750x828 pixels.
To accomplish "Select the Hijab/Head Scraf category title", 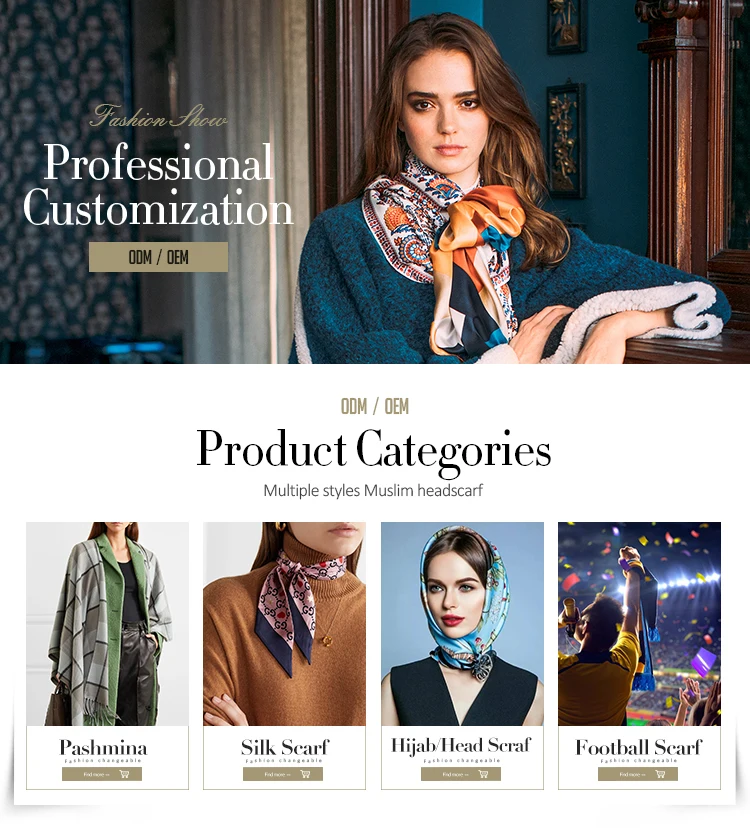I will coord(461,746).
